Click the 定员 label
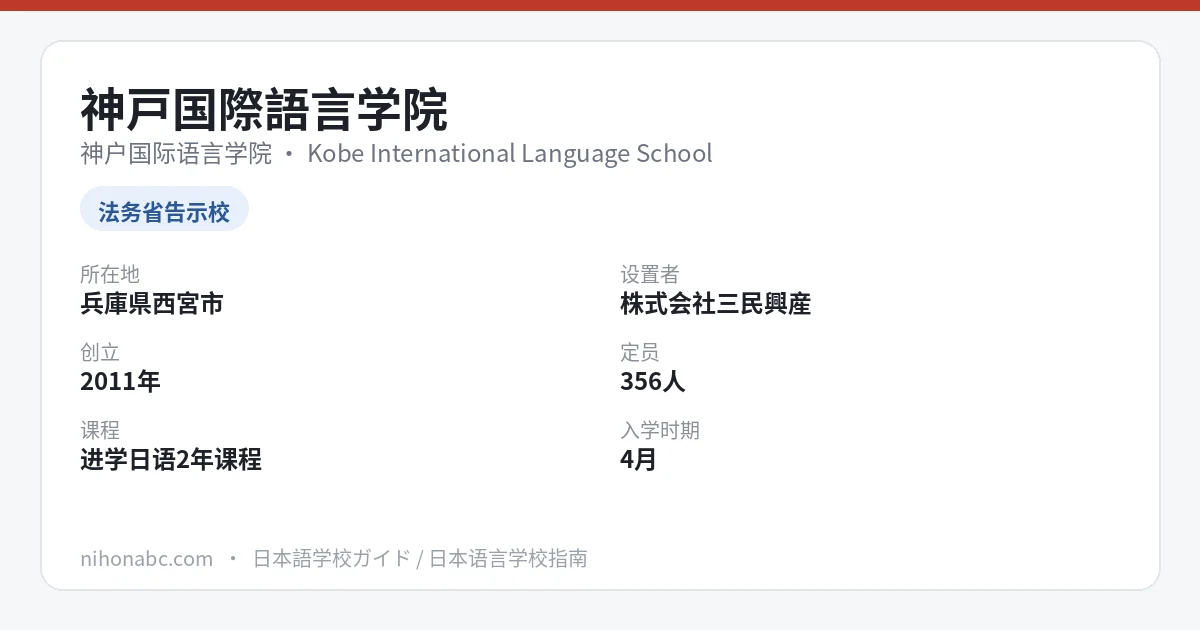 pyautogui.click(x=640, y=352)
